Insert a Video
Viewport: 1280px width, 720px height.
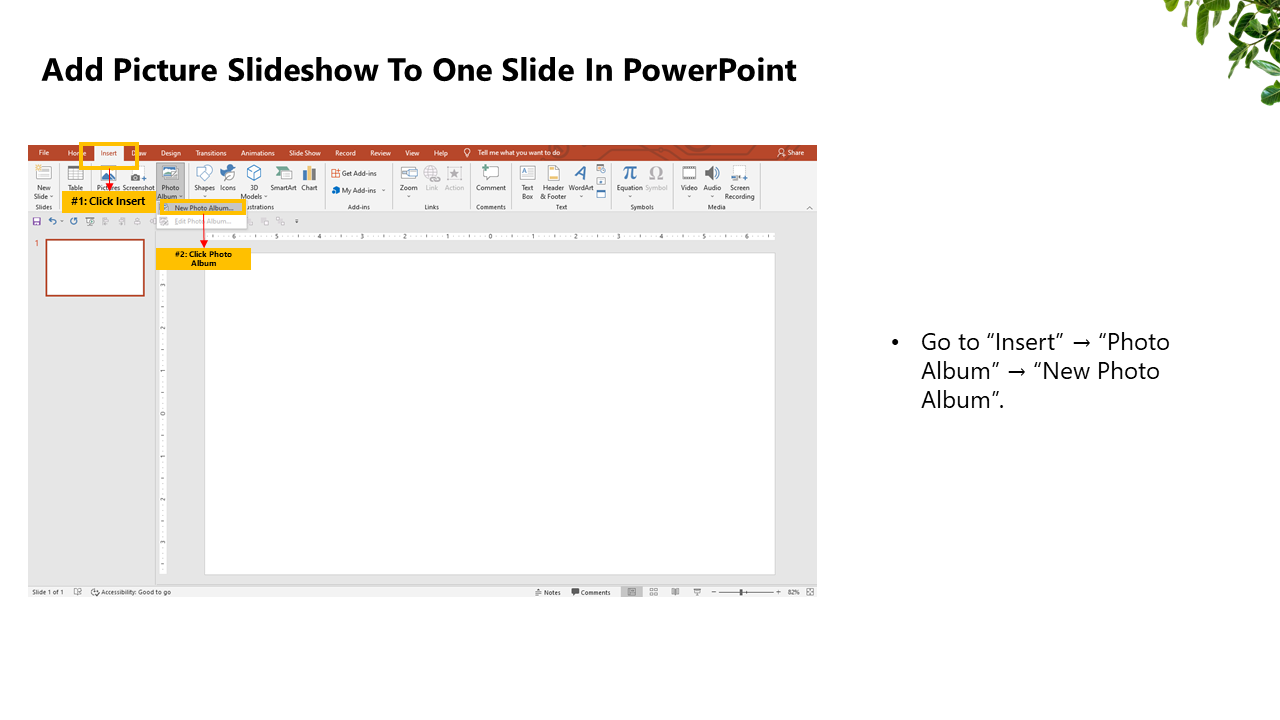(689, 181)
